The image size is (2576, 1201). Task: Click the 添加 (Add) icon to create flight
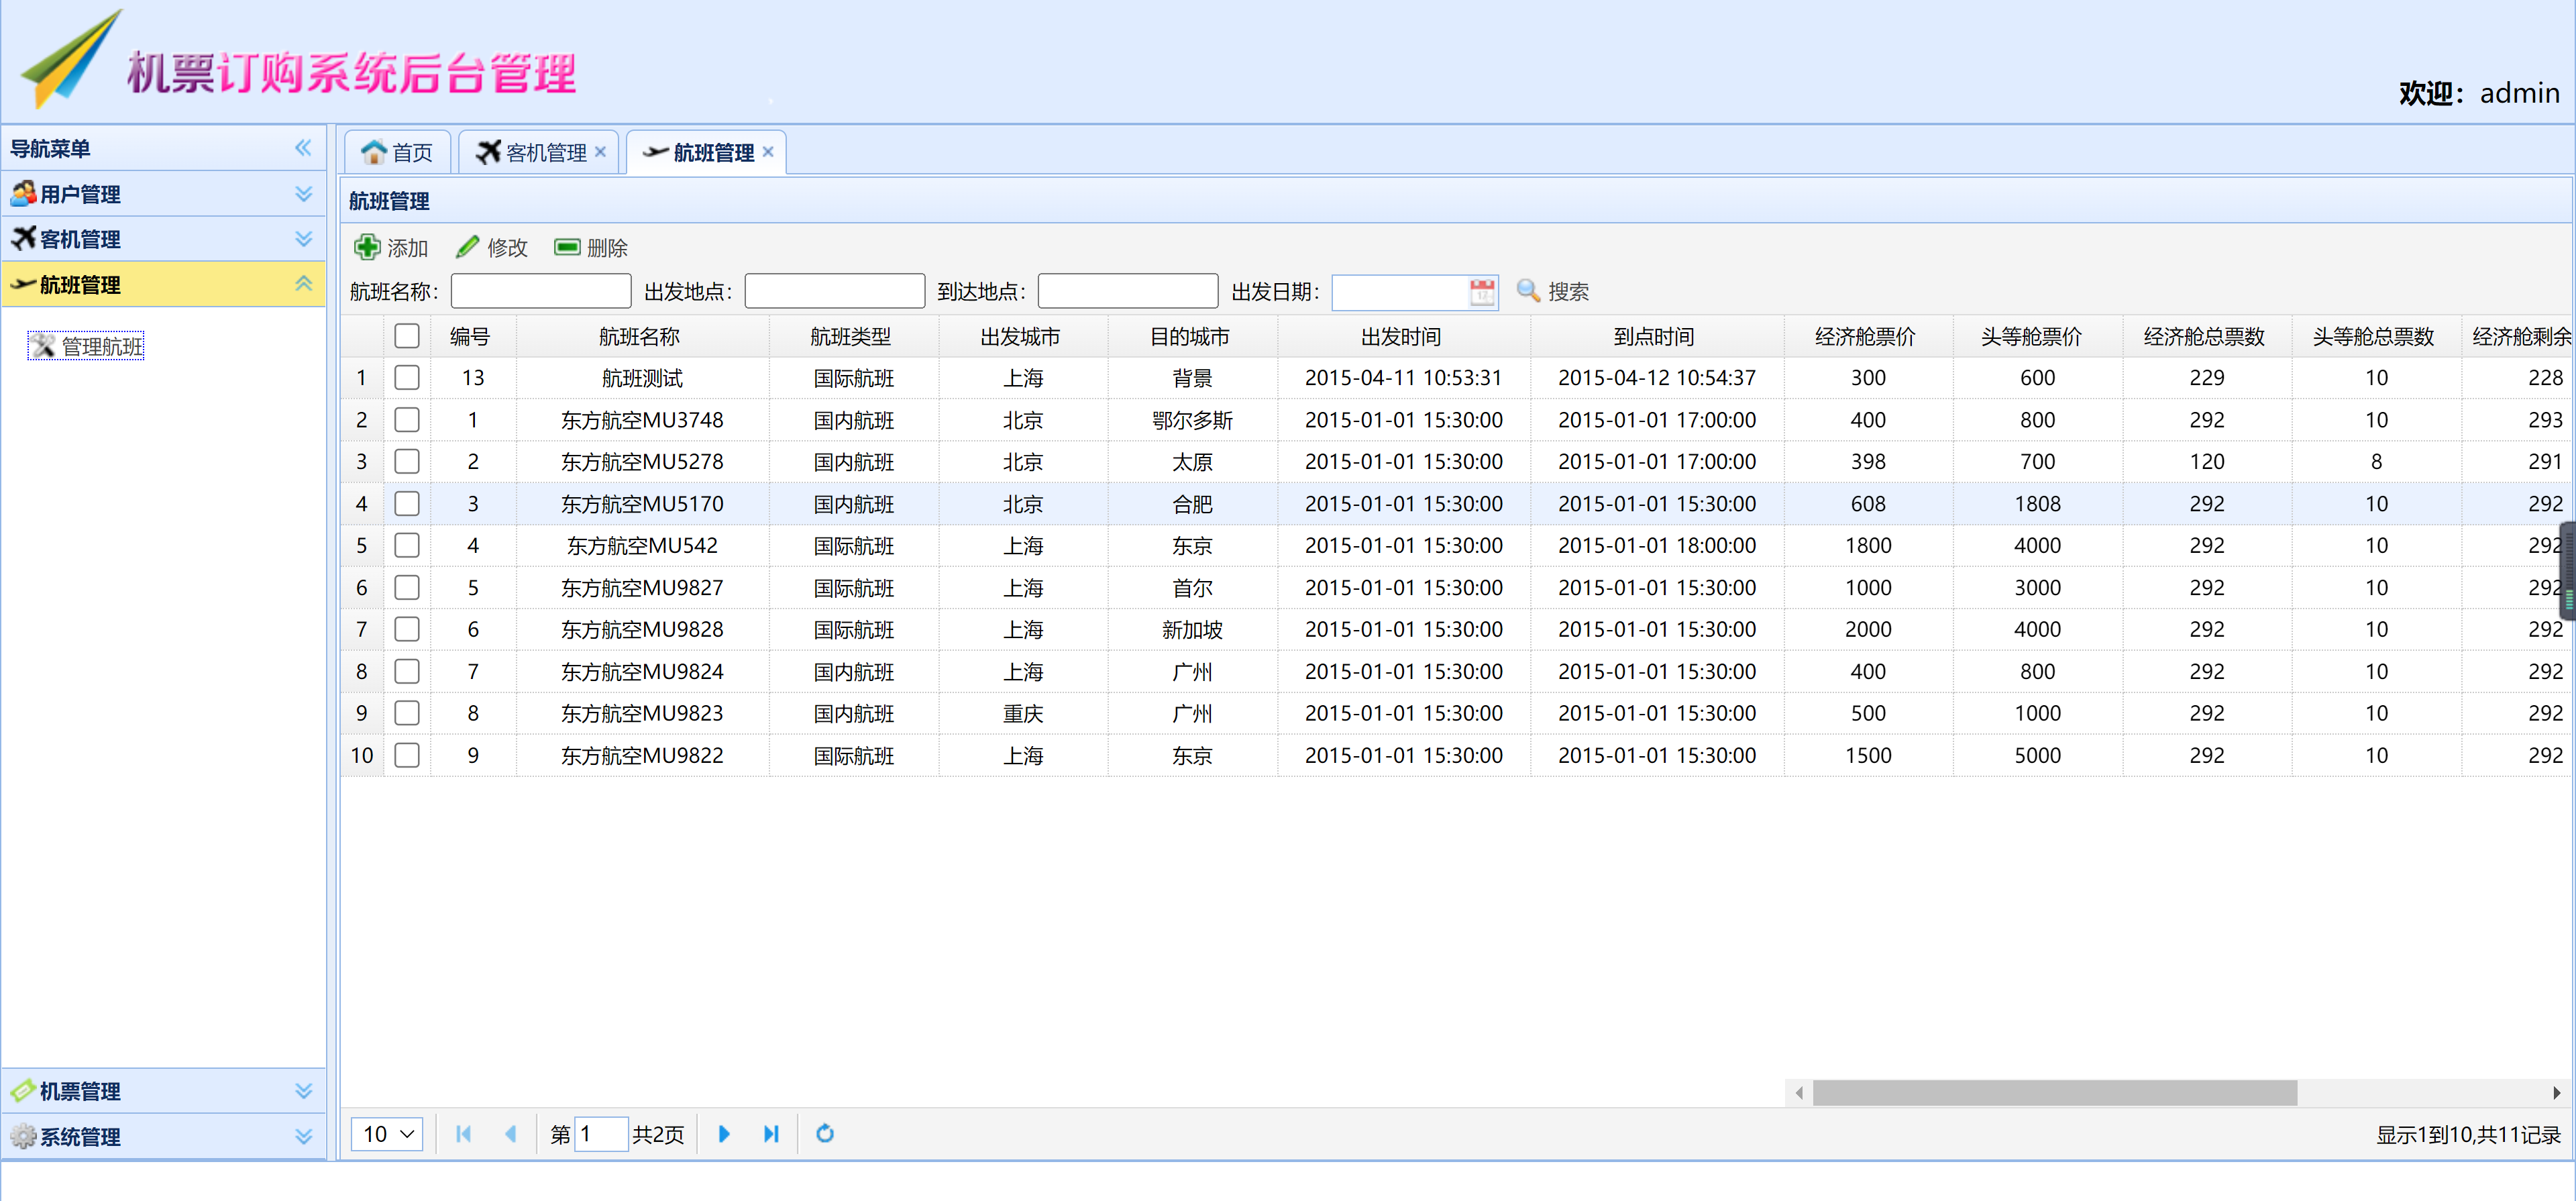pyautogui.click(x=367, y=247)
